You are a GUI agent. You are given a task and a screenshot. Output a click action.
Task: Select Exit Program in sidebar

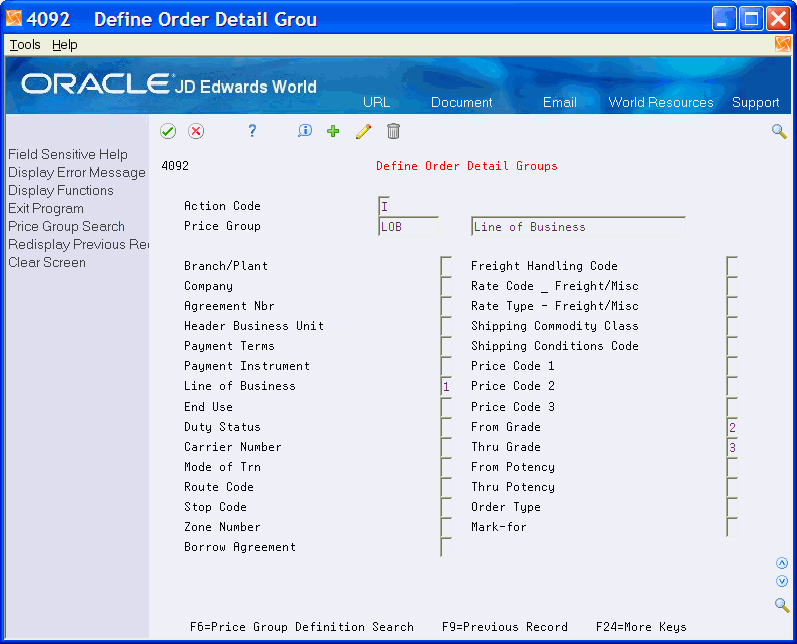coord(46,208)
